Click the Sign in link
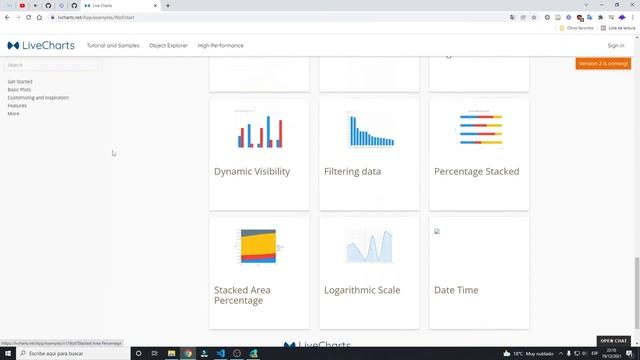640x360 pixels. (616, 45)
